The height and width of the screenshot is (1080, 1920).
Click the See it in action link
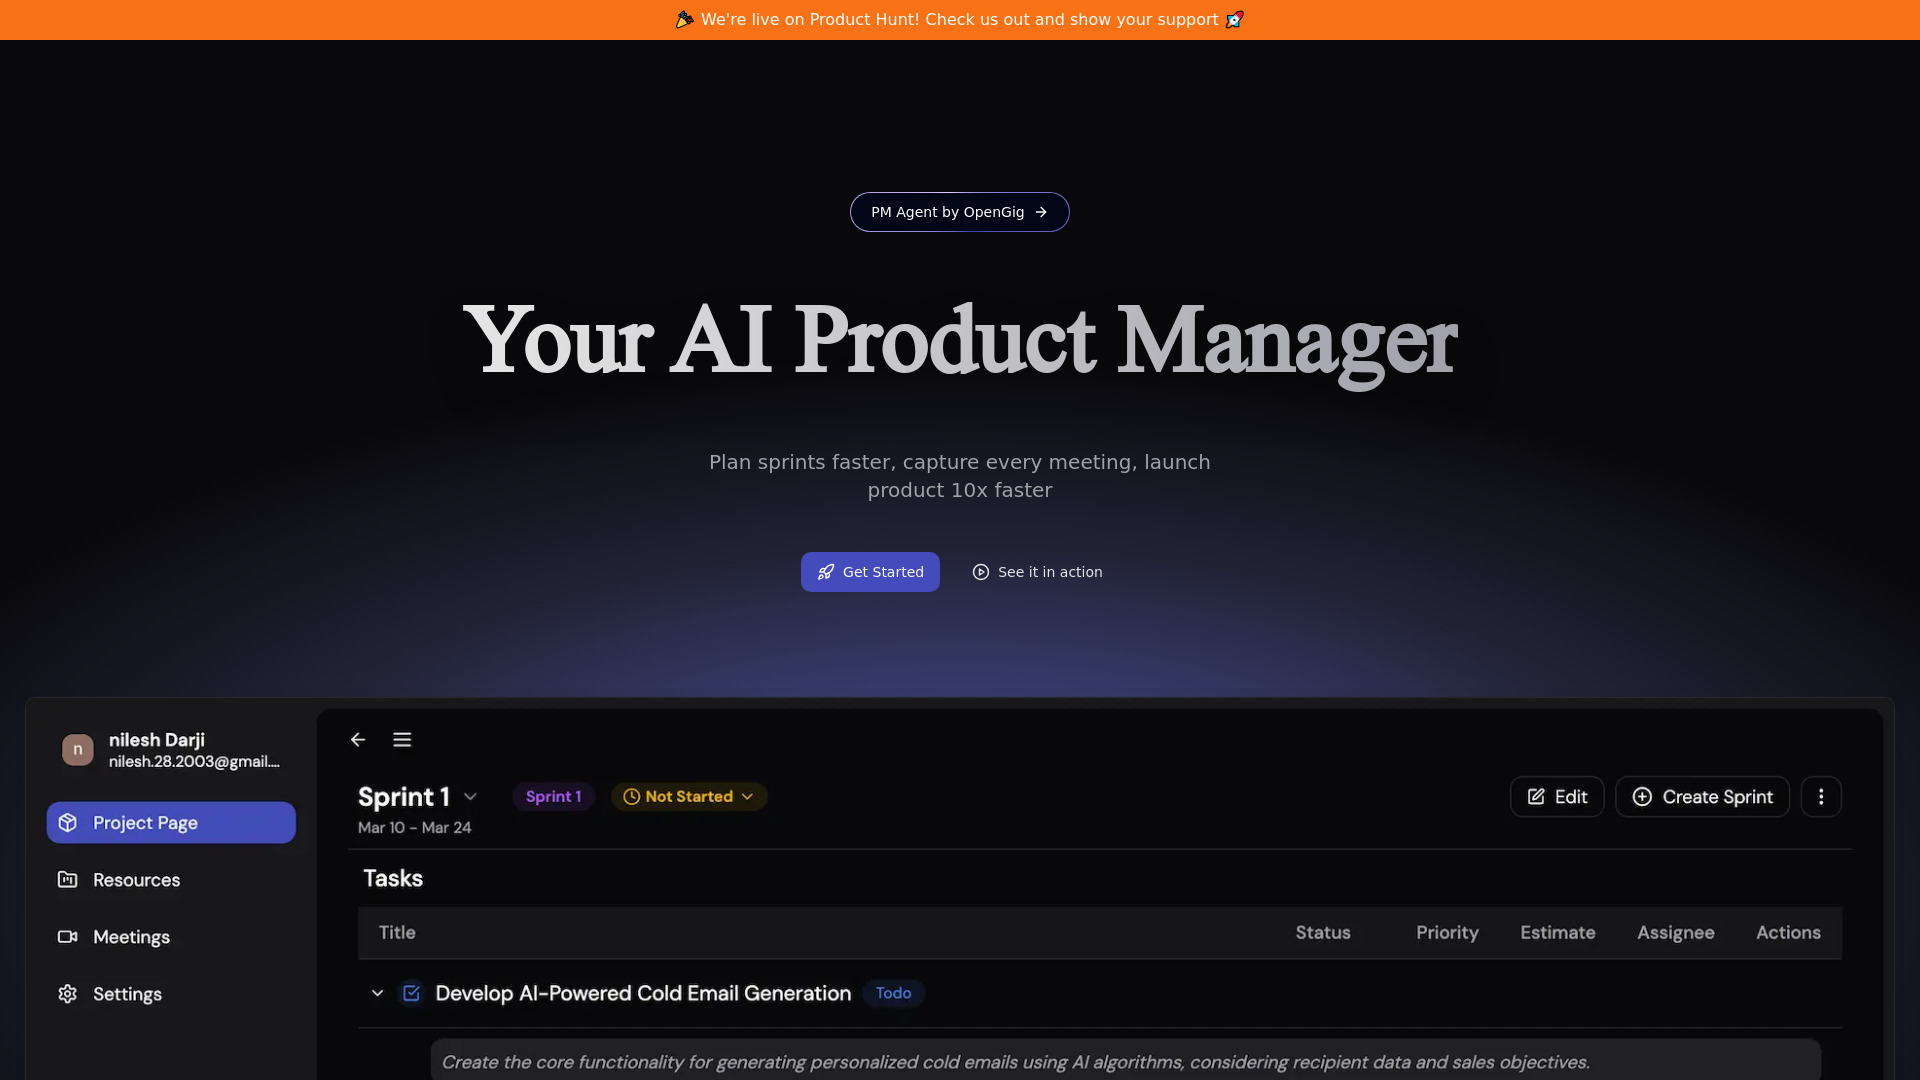[1036, 571]
